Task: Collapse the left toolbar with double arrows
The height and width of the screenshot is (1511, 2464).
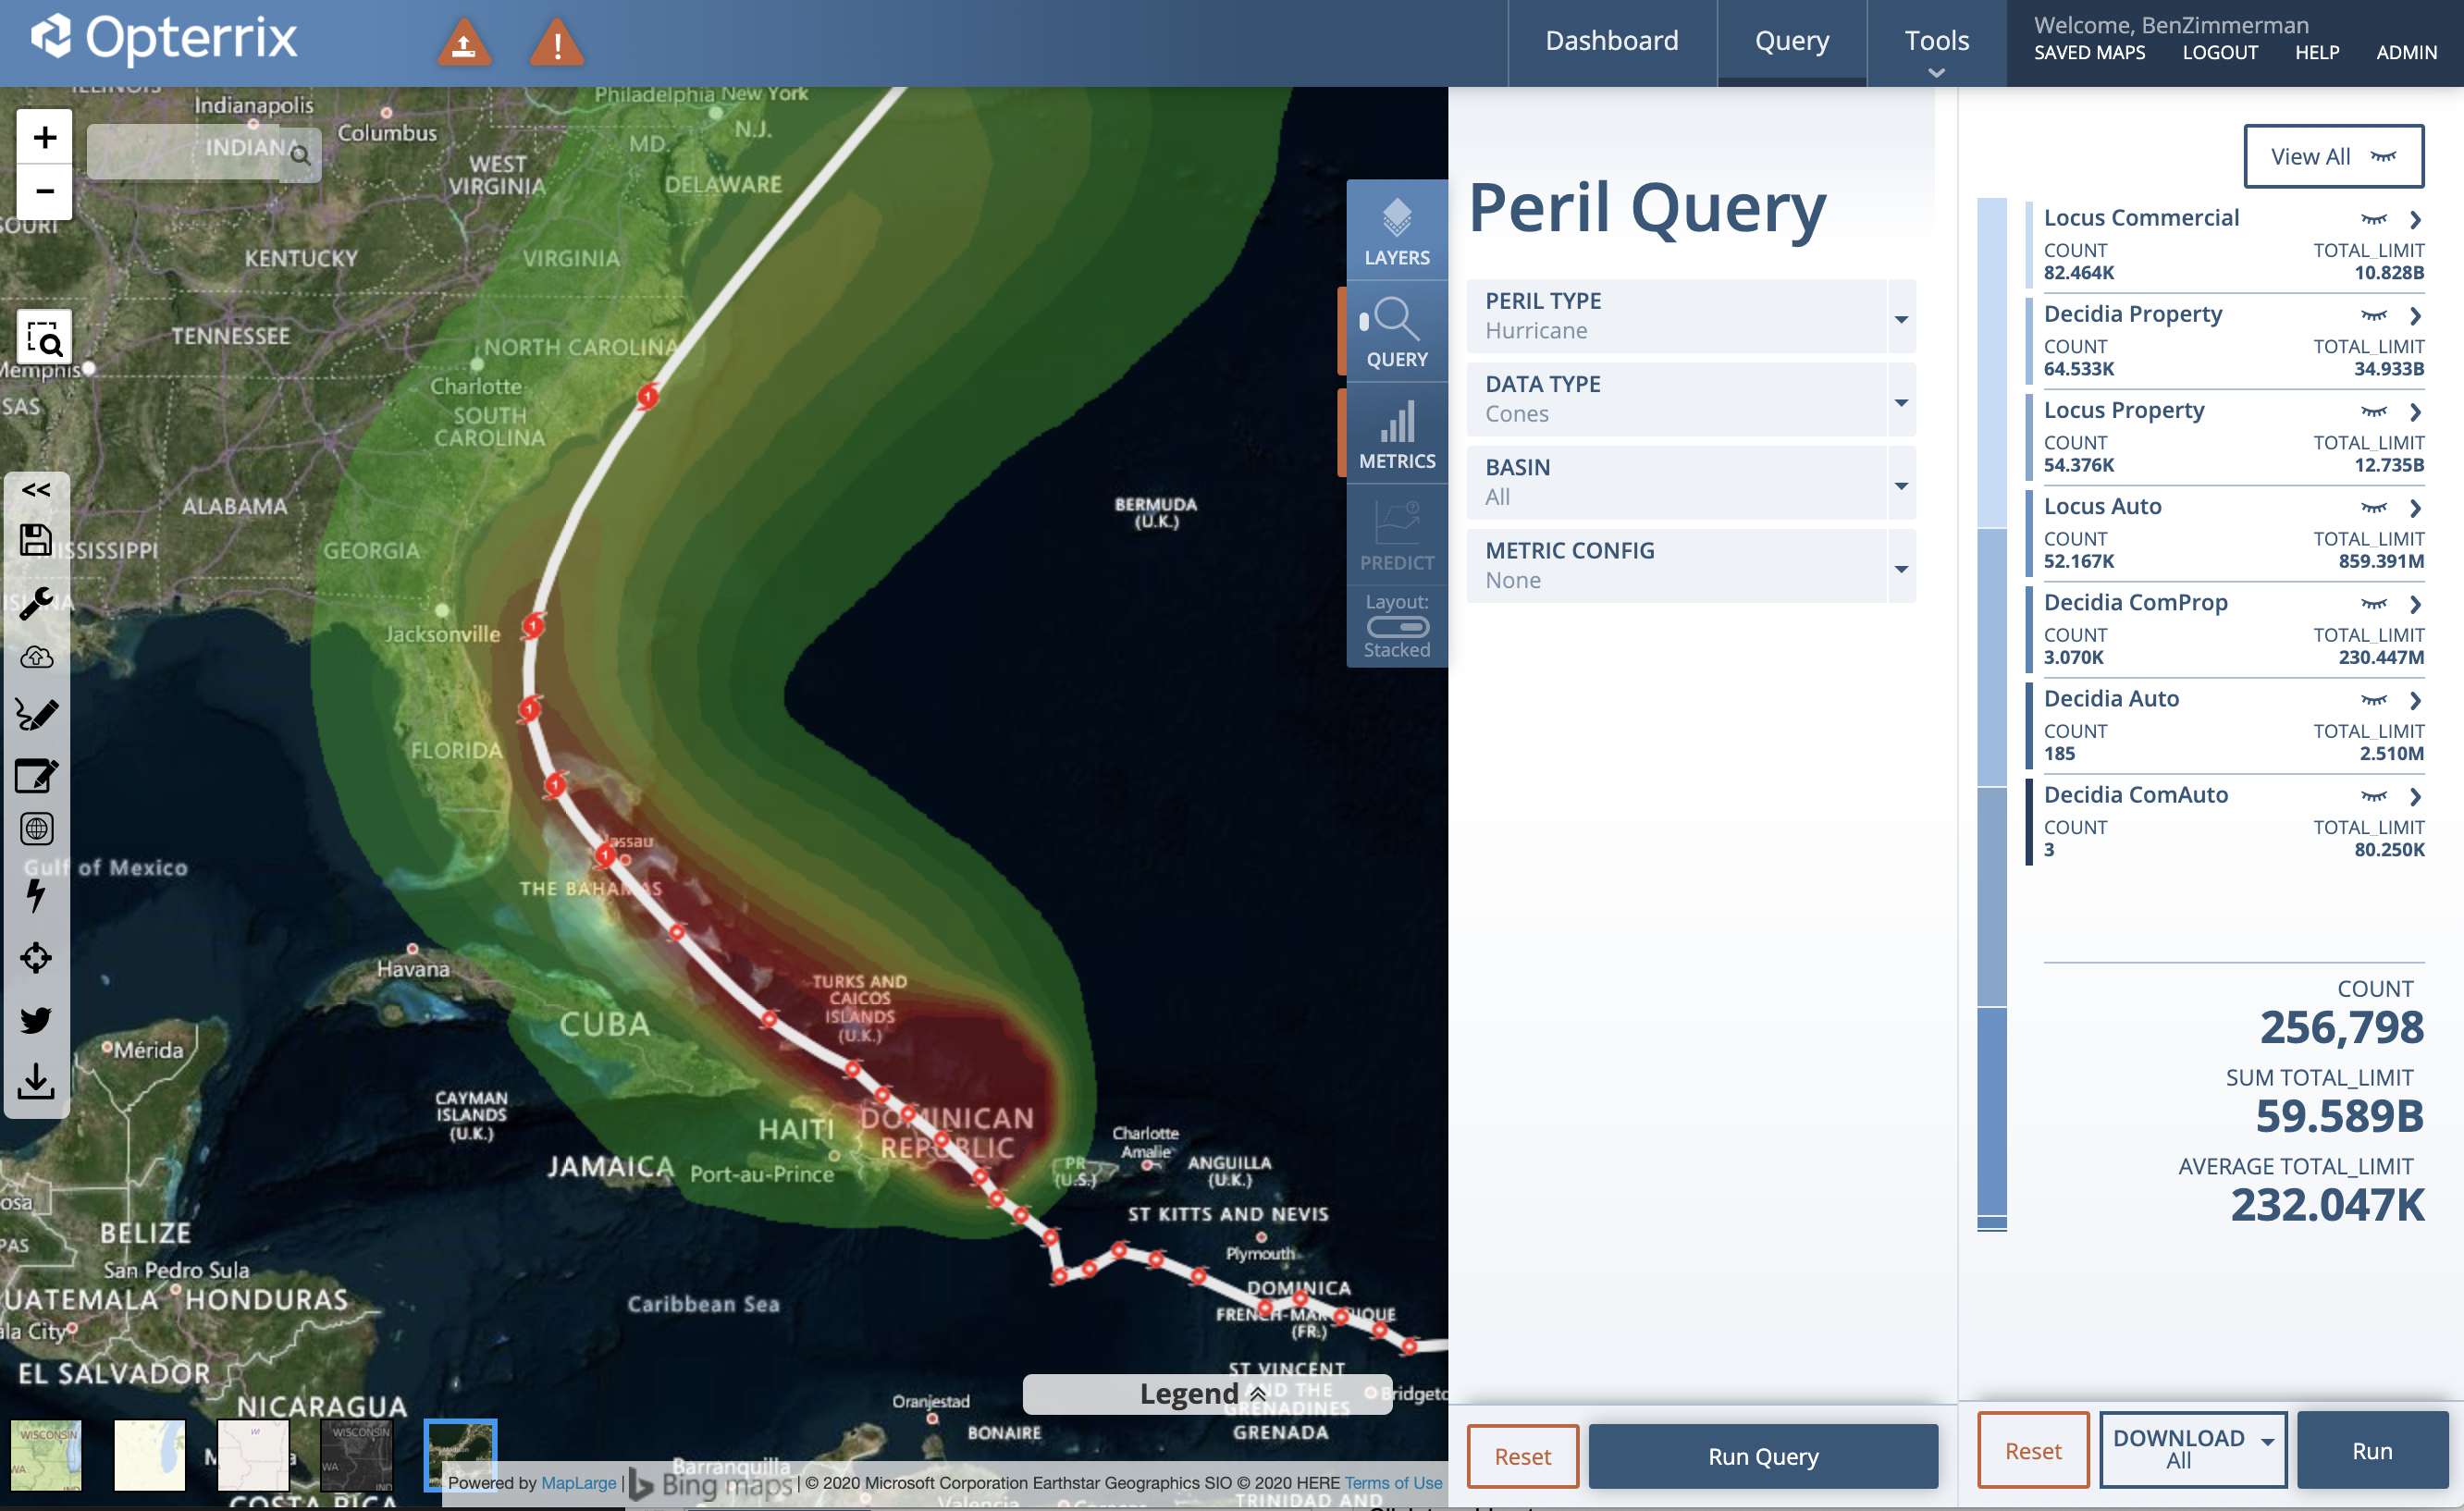Action: click(x=36, y=490)
